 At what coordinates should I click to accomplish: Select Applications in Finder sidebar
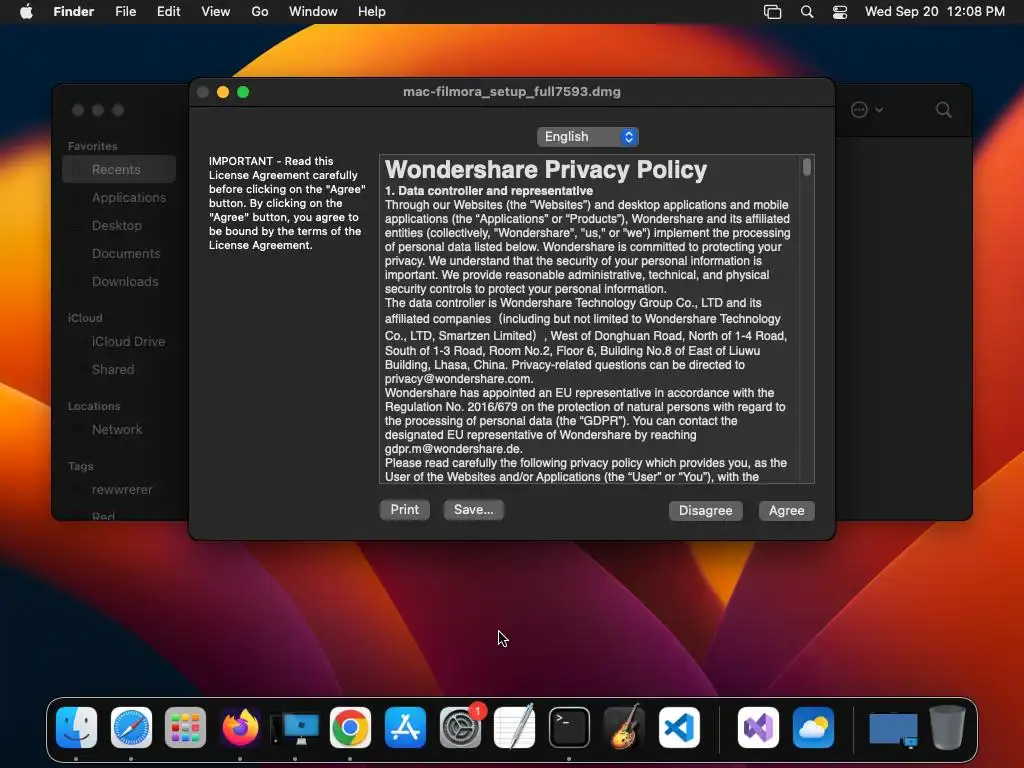click(x=119, y=197)
